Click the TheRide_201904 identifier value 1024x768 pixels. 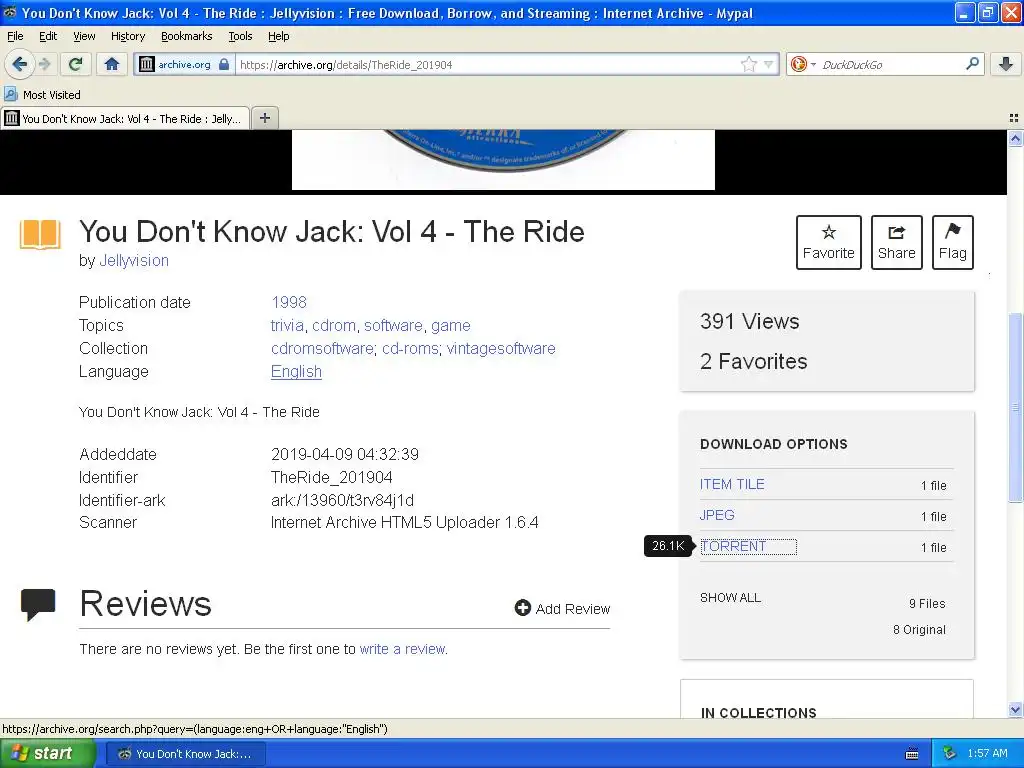pyautogui.click(x=331, y=477)
